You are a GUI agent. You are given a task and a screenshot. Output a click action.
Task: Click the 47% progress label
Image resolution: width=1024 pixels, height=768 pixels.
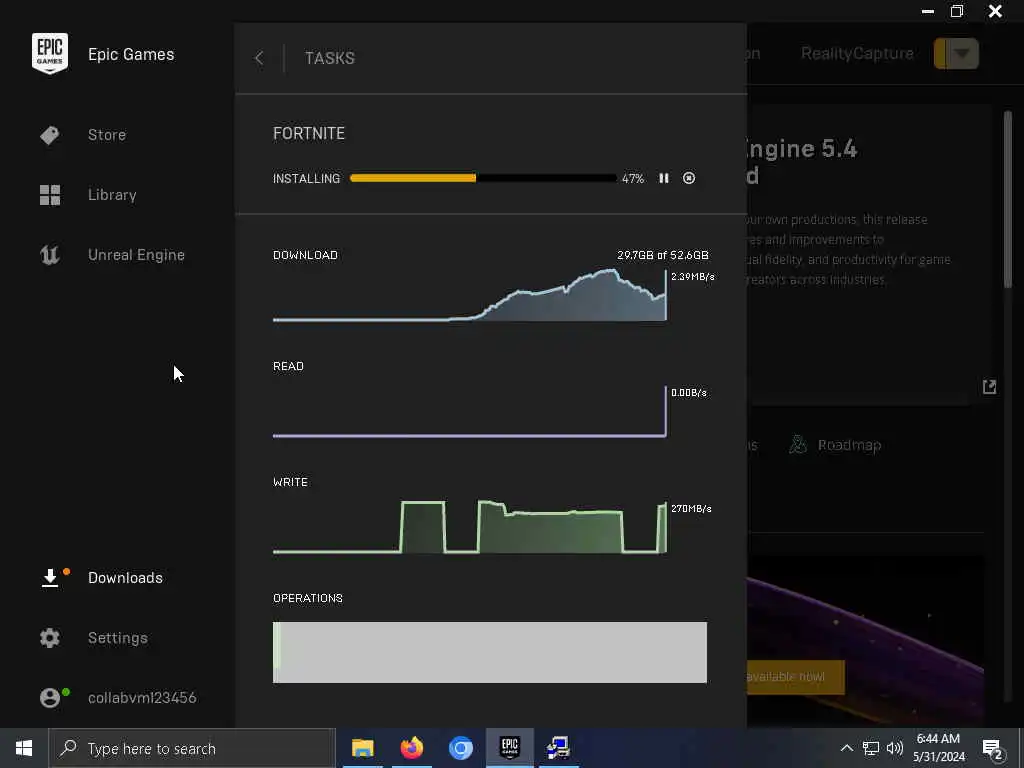pos(633,178)
